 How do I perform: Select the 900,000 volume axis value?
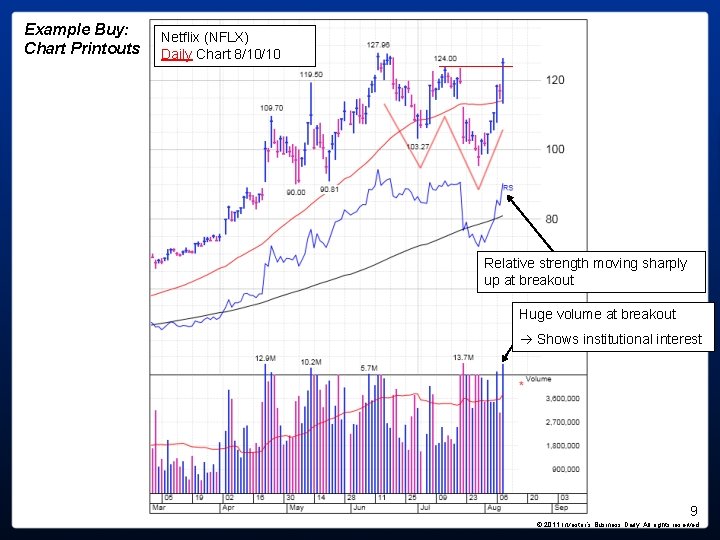tap(565, 469)
